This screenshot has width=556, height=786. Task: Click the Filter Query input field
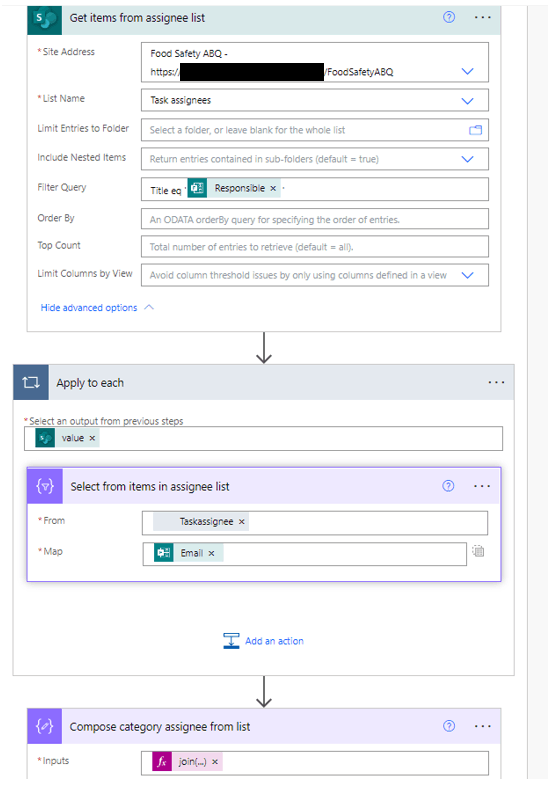pyautogui.click(x=315, y=189)
